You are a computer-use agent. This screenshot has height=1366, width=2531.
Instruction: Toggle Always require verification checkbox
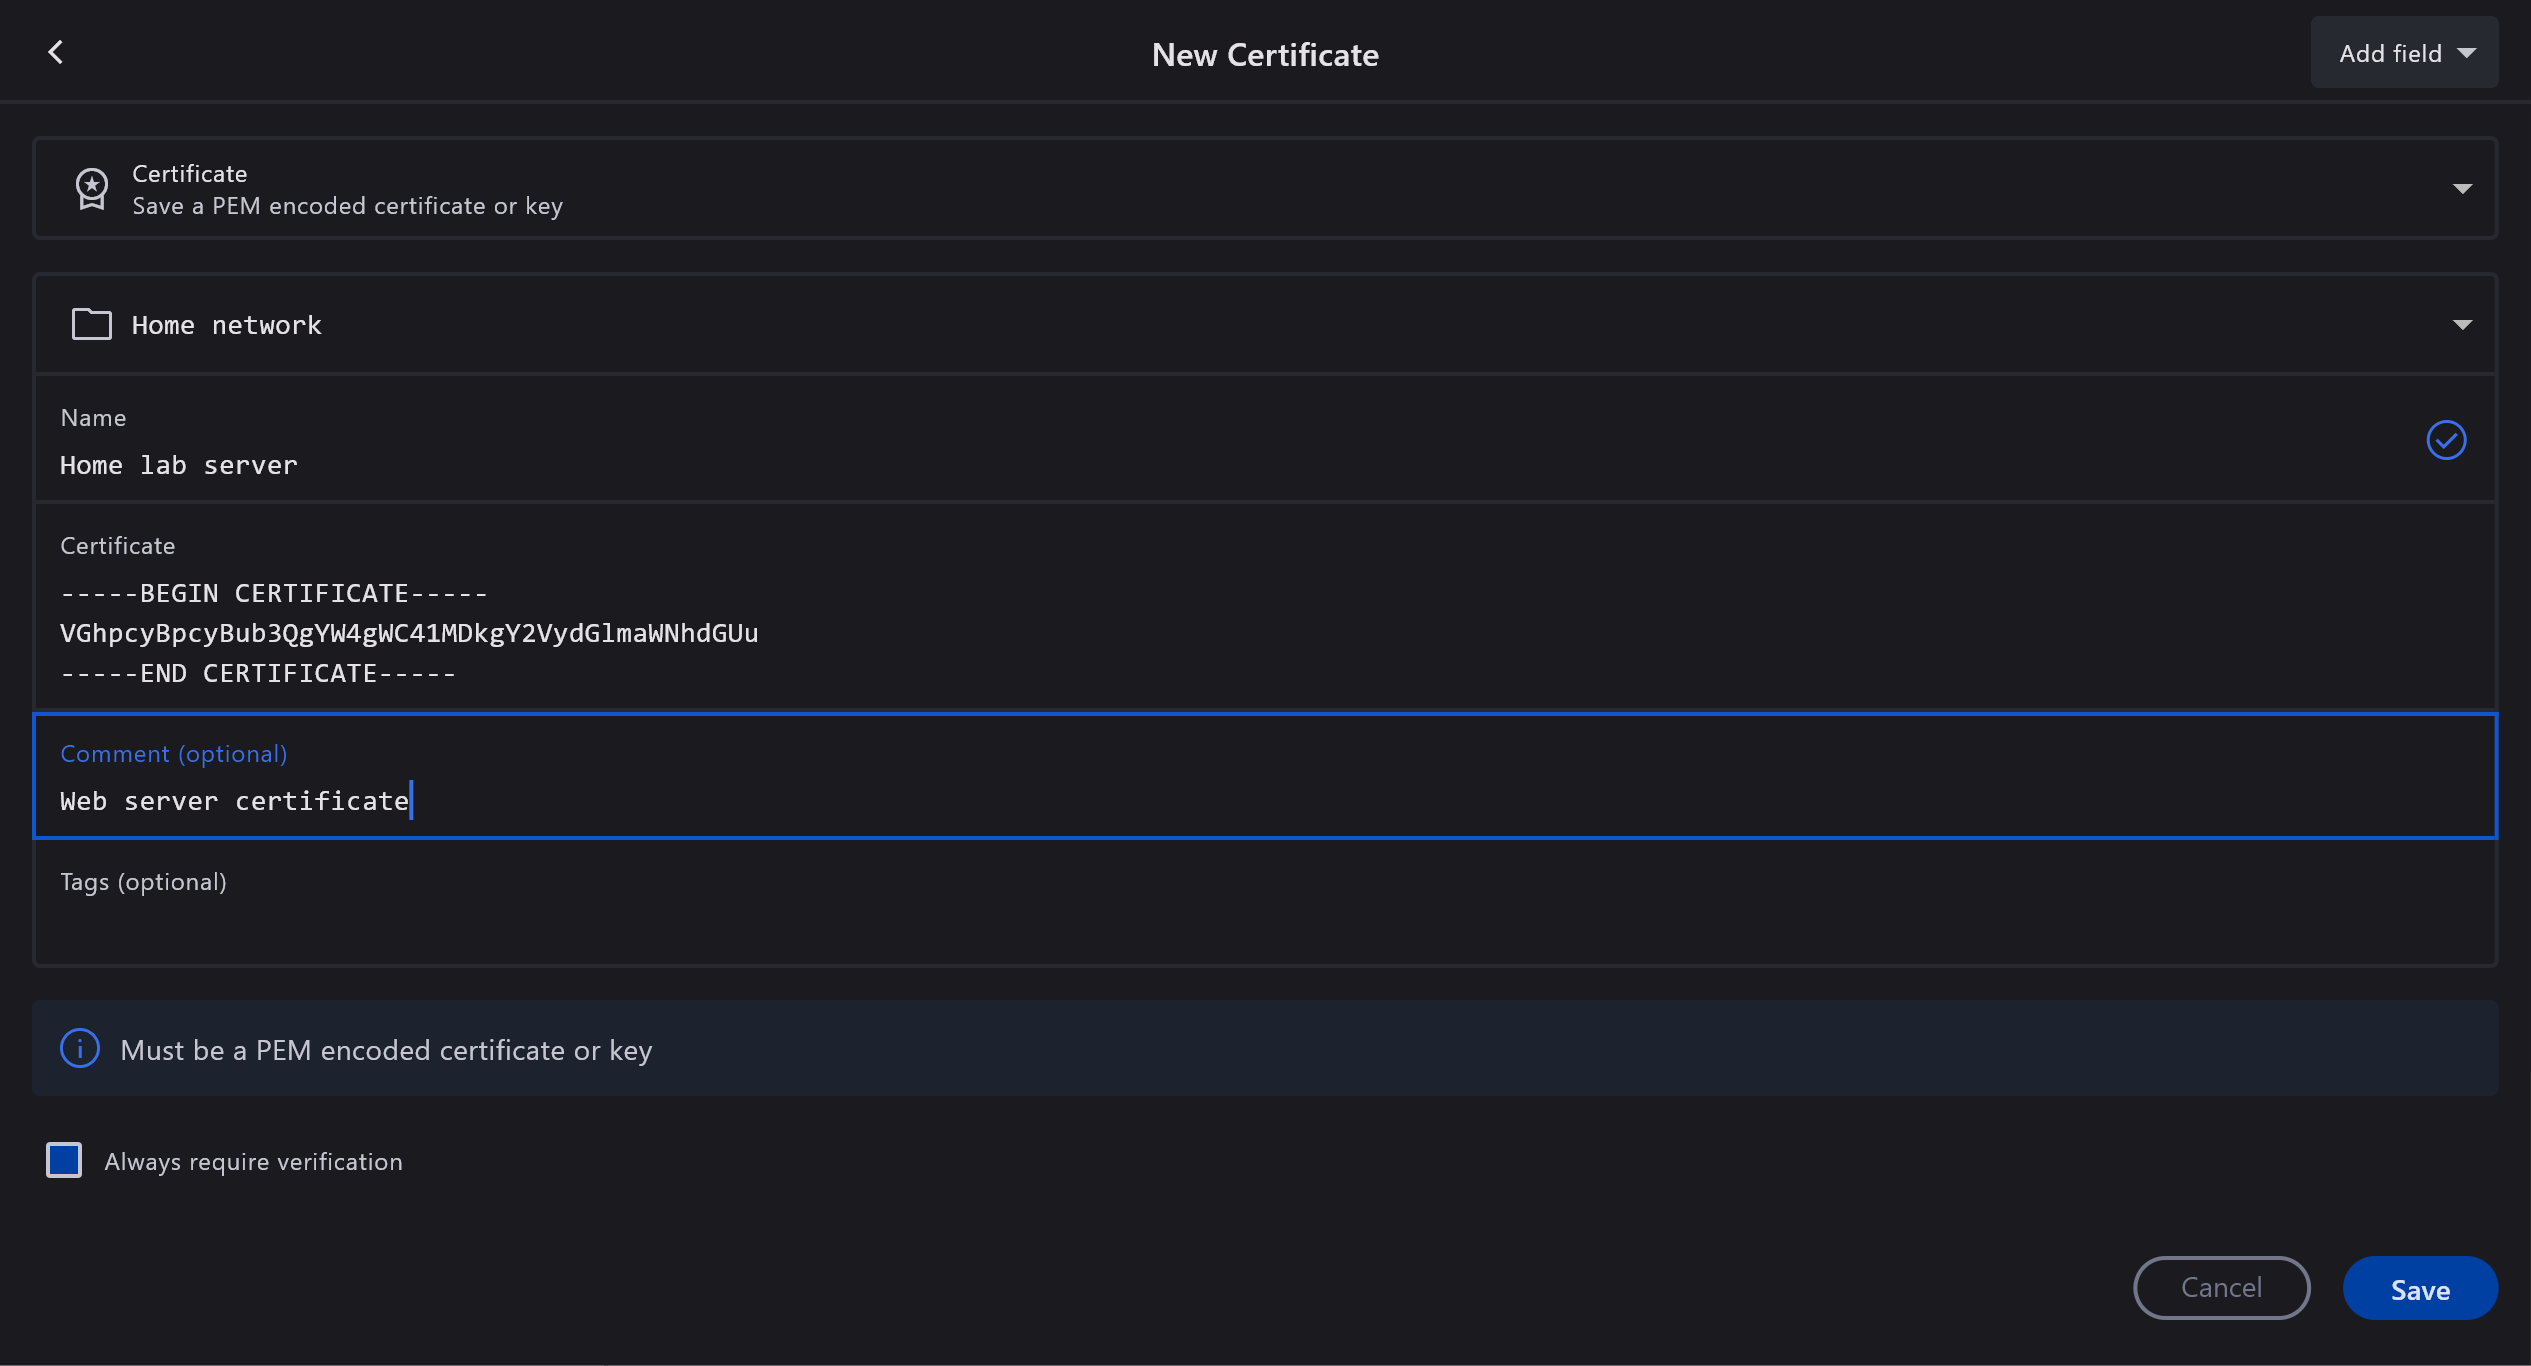[x=64, y=1160]
